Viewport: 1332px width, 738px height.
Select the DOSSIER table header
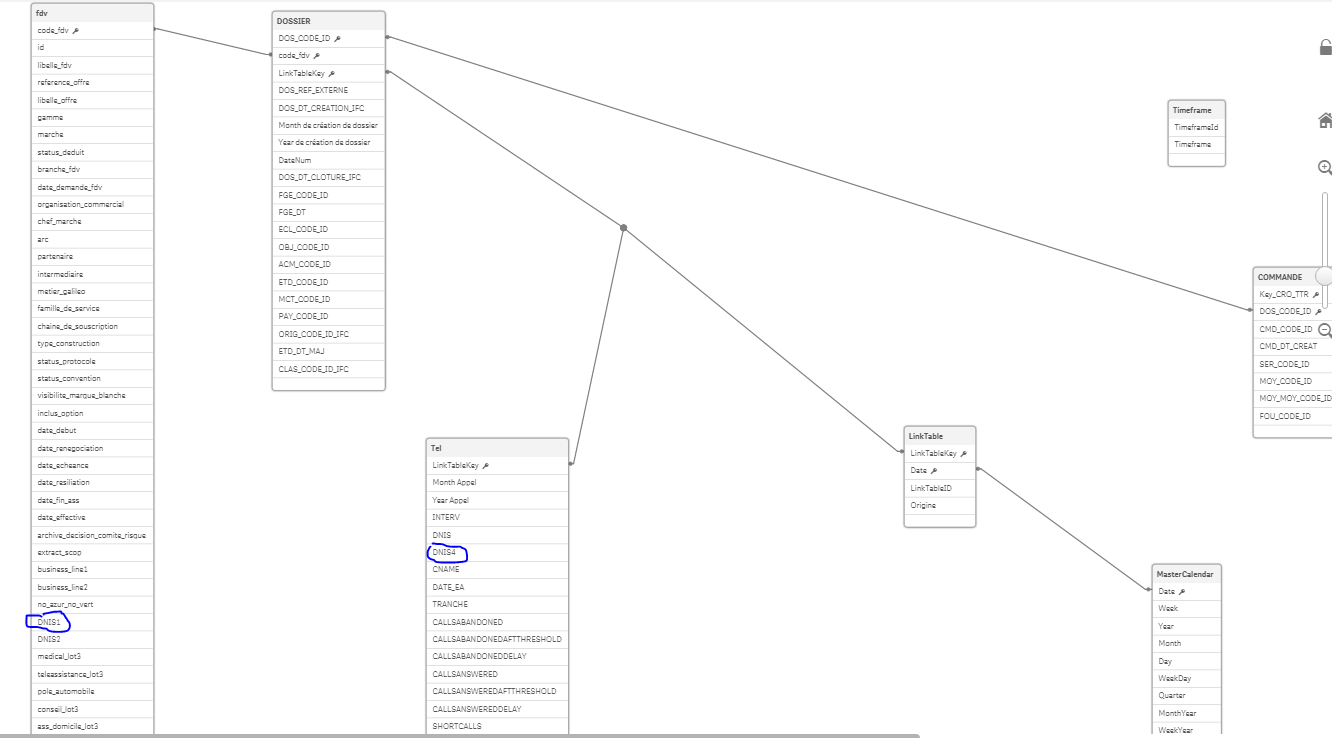[x=329, y=20]
